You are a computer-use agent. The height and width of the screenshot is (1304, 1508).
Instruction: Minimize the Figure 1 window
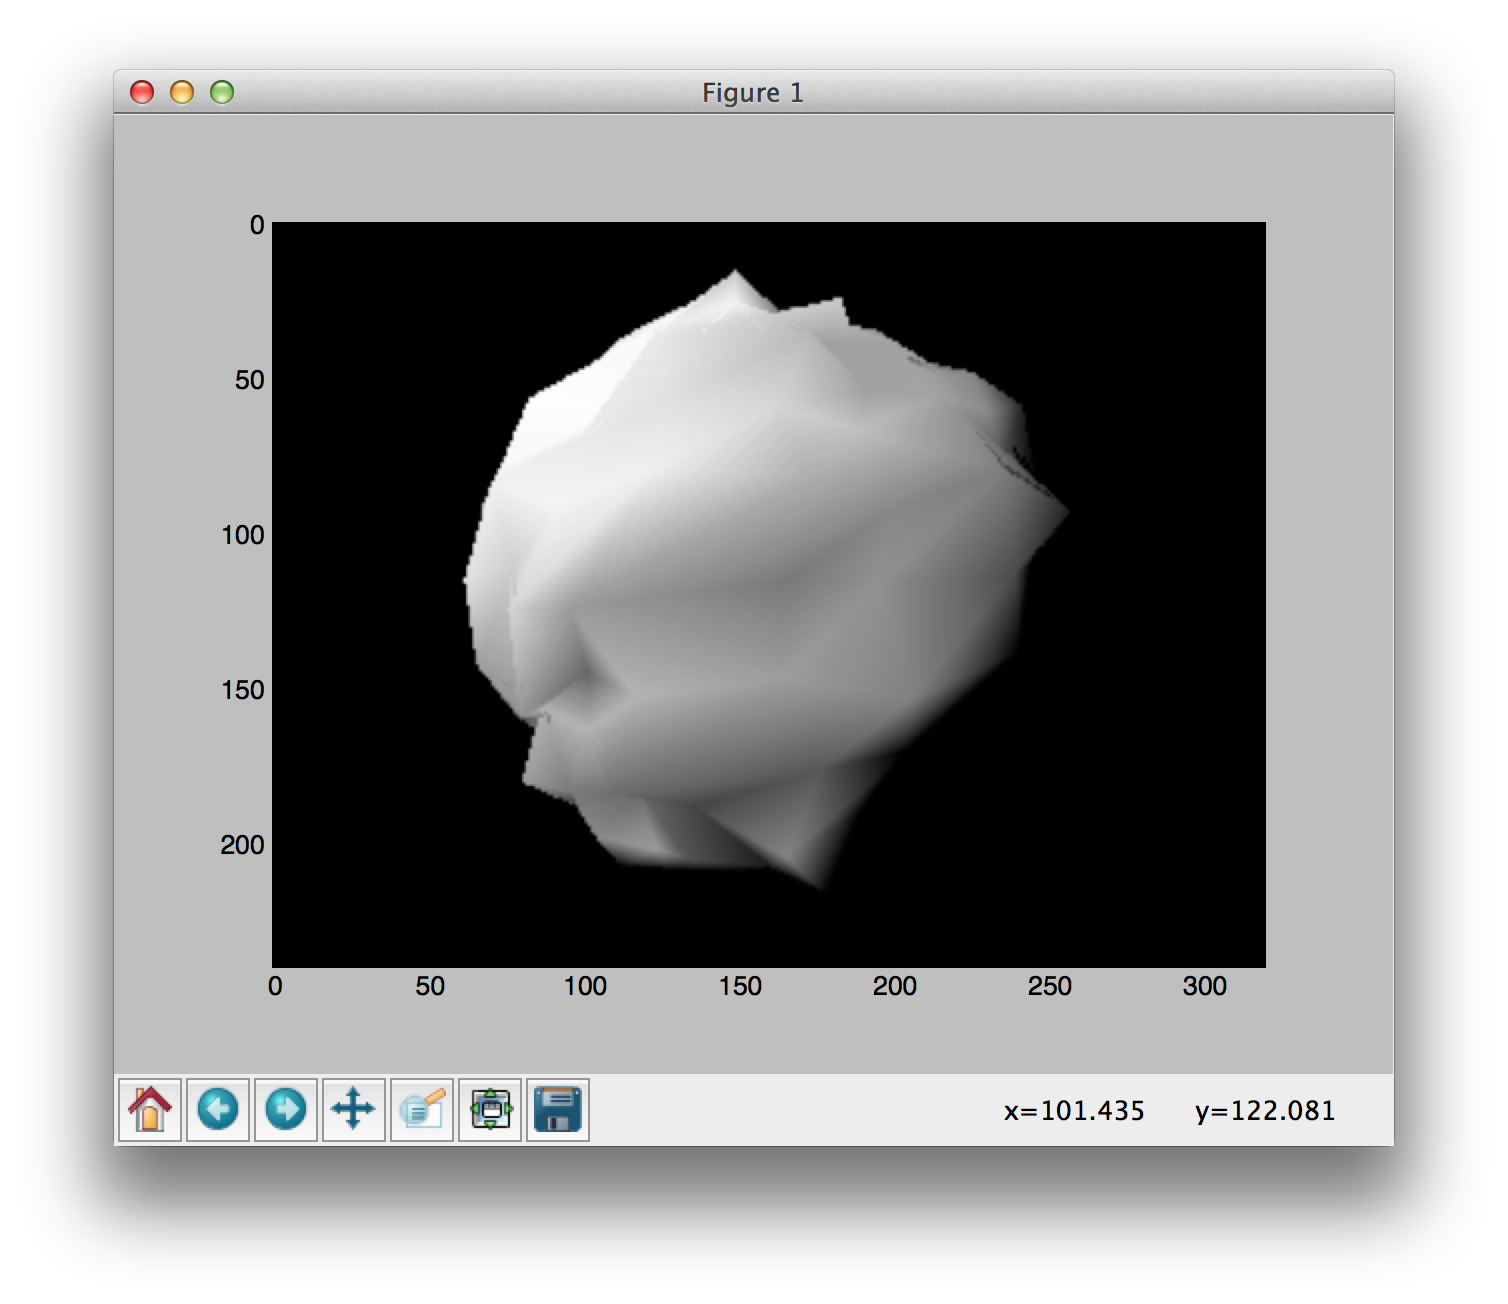point(182,91)
